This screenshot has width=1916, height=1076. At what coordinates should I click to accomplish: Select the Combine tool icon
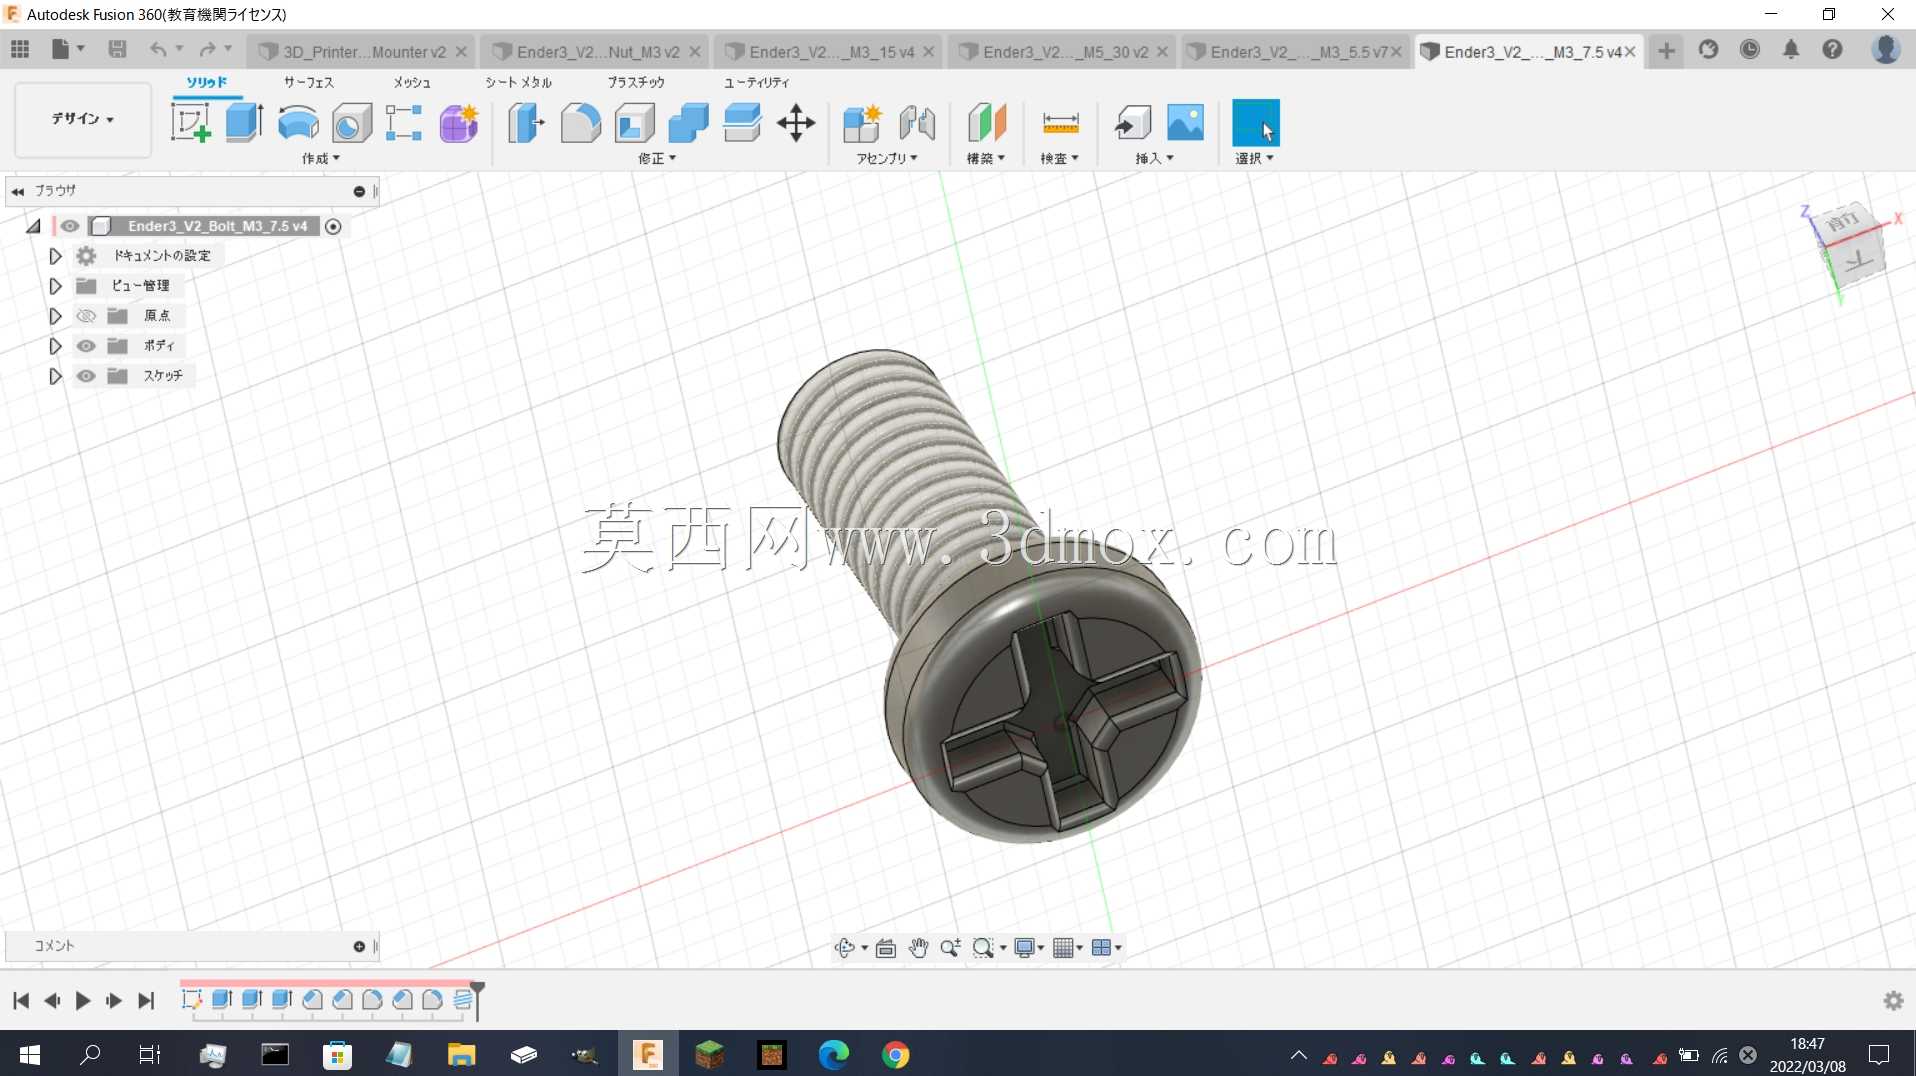688,123
